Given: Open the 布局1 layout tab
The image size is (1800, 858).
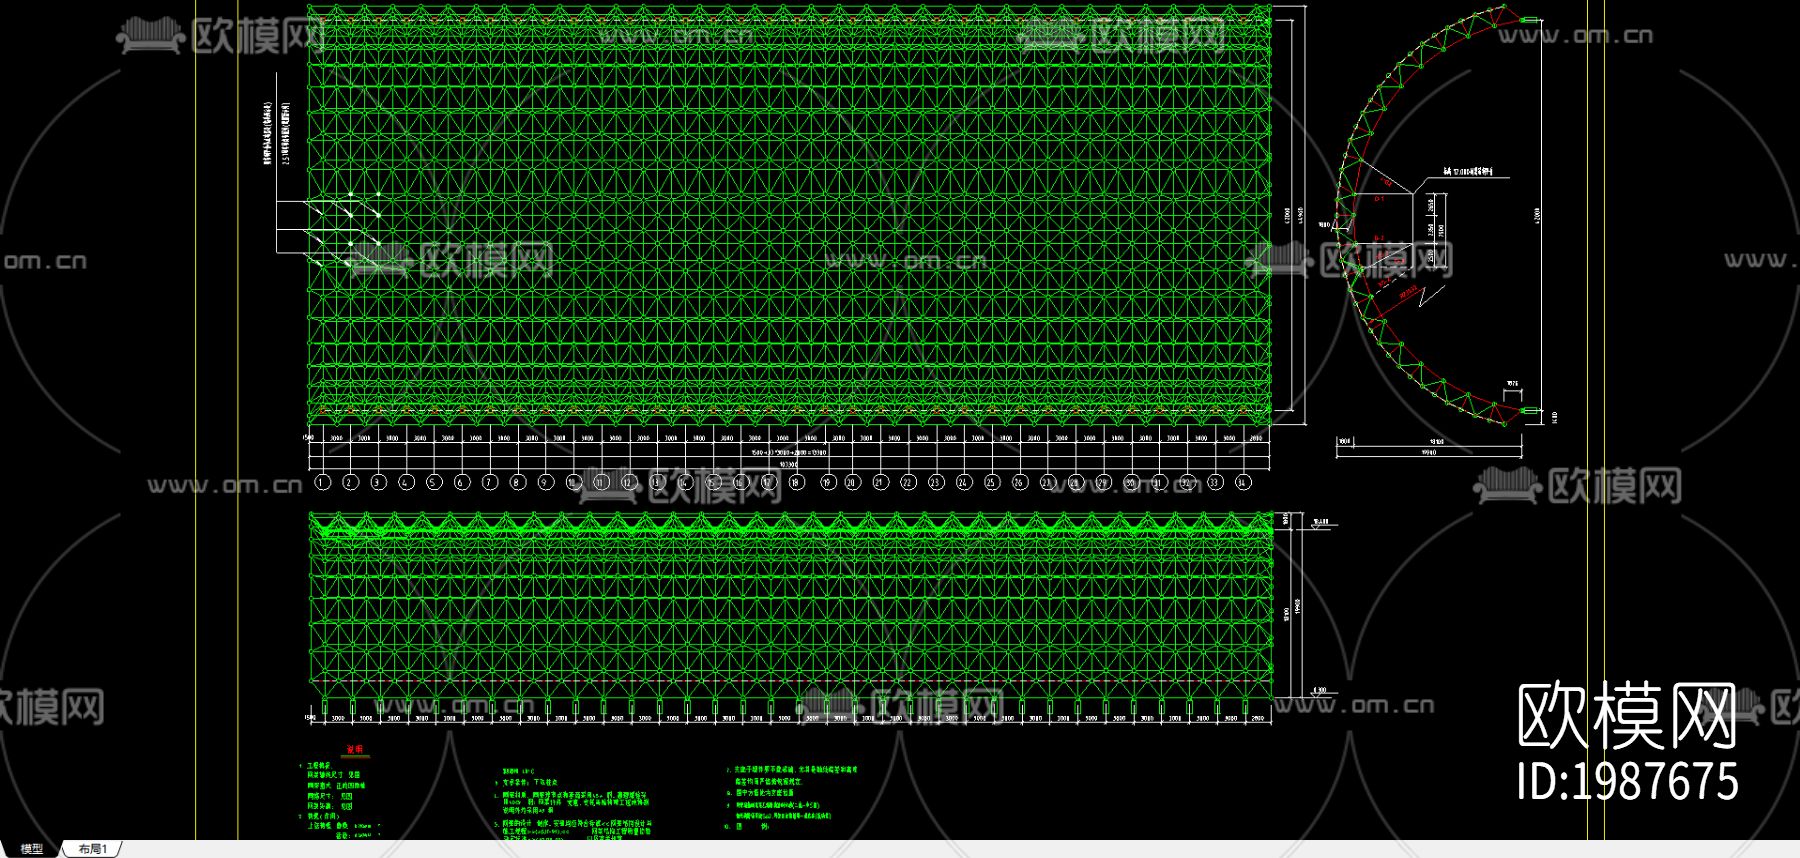Looking at the screenshot, I should (93, 849).
